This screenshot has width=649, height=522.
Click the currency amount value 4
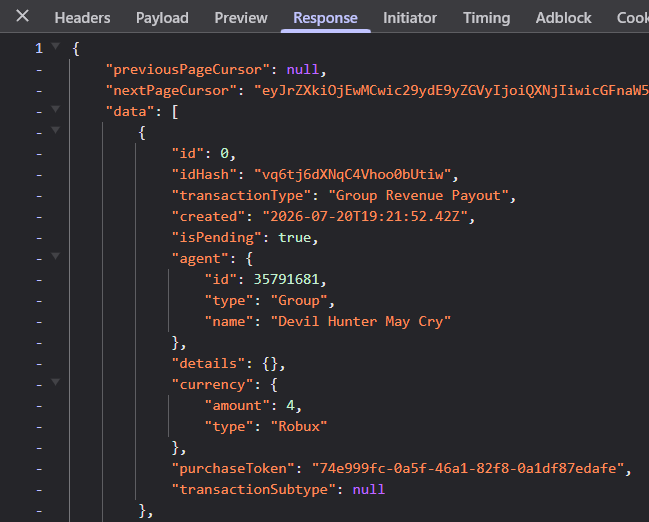[x=290, y=405]
